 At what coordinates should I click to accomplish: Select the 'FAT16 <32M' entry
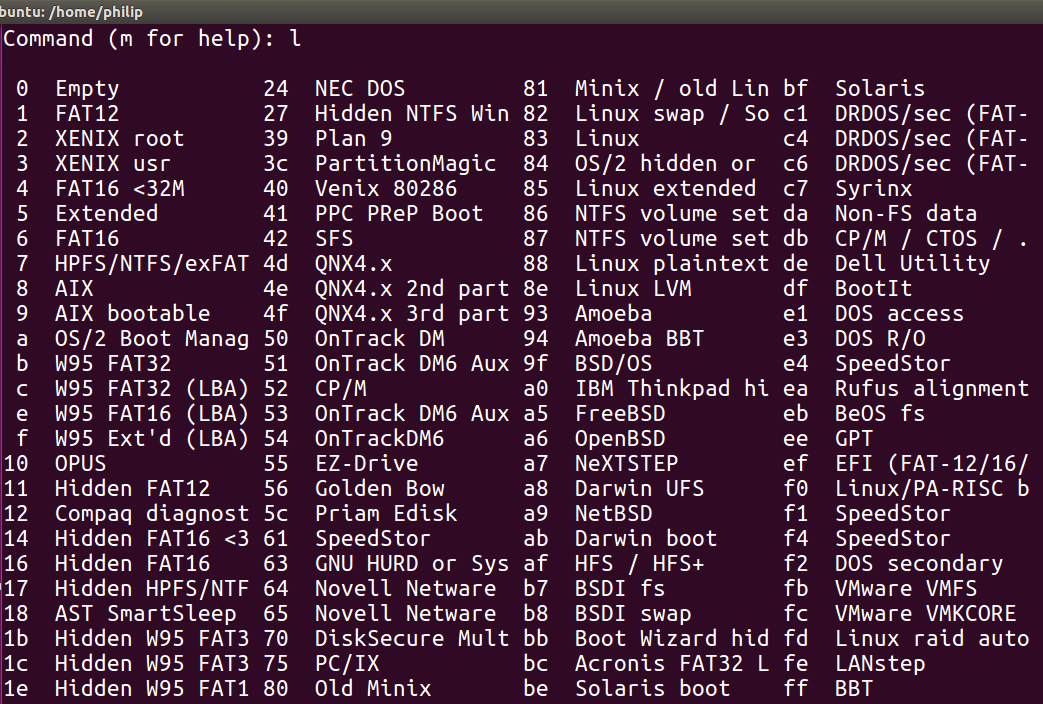[120, 189]
